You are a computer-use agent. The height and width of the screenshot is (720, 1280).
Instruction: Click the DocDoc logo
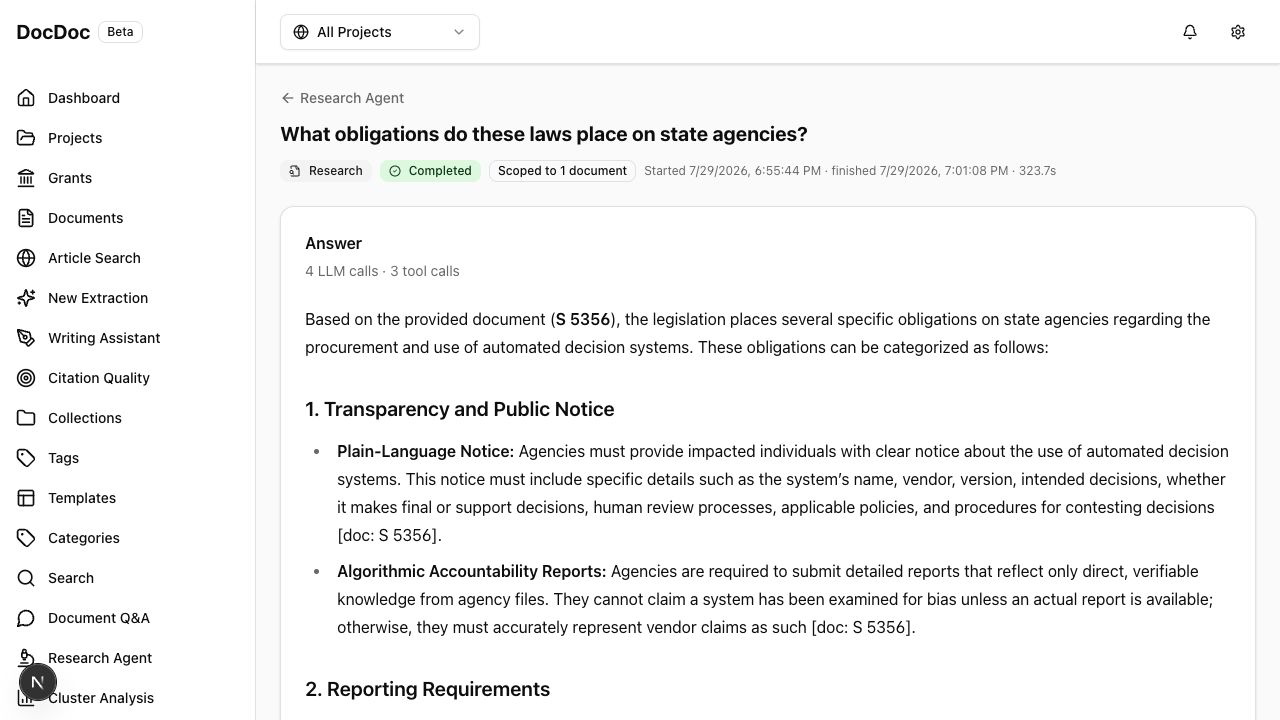(53, 32)
